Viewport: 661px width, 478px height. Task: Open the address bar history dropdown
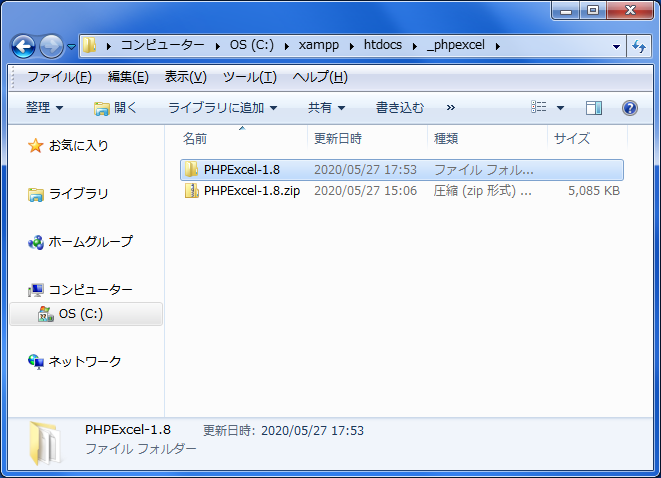[616, 46]
